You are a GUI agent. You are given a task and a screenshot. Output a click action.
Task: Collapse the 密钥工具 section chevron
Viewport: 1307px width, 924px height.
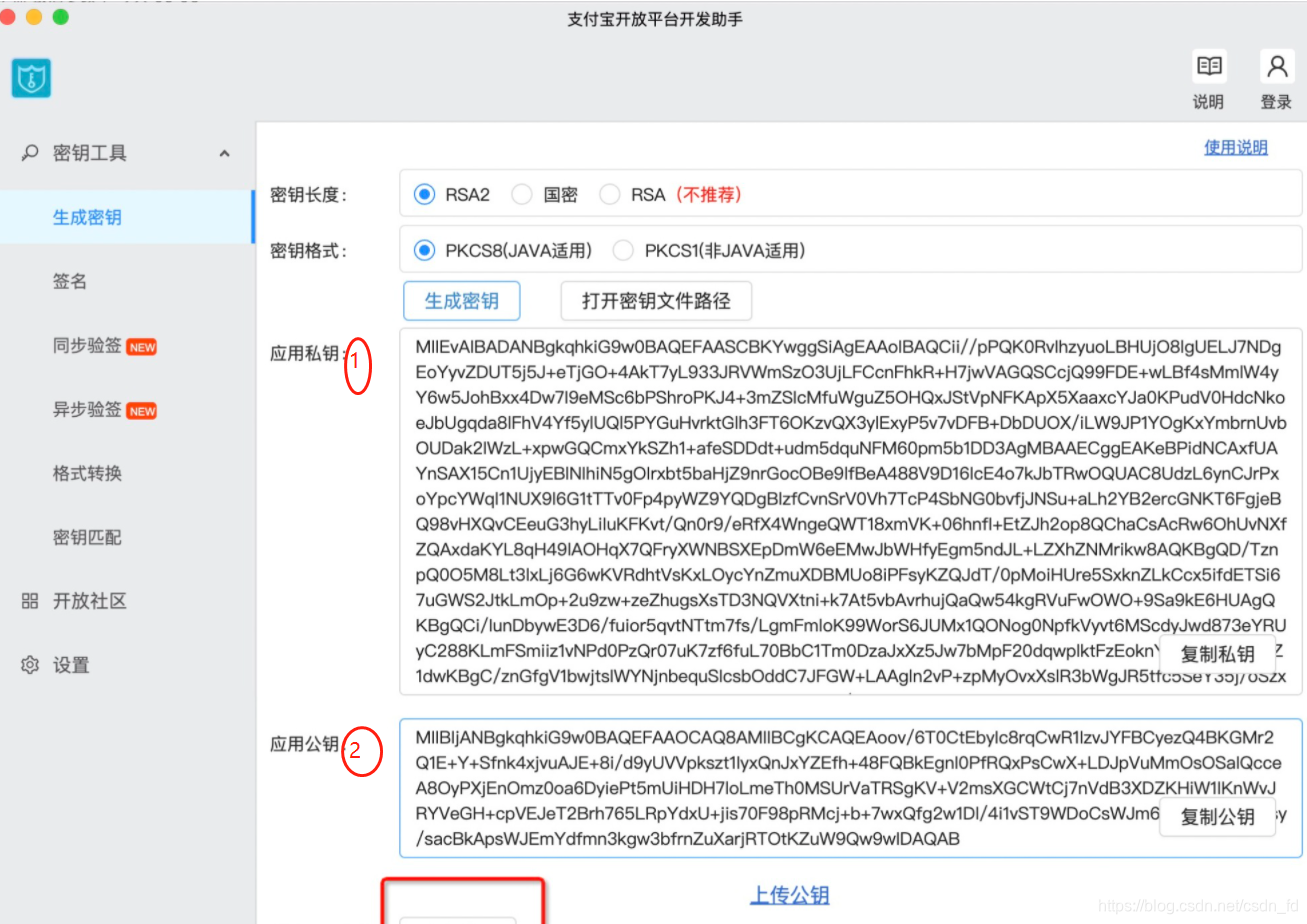click(x=224, y=153)
